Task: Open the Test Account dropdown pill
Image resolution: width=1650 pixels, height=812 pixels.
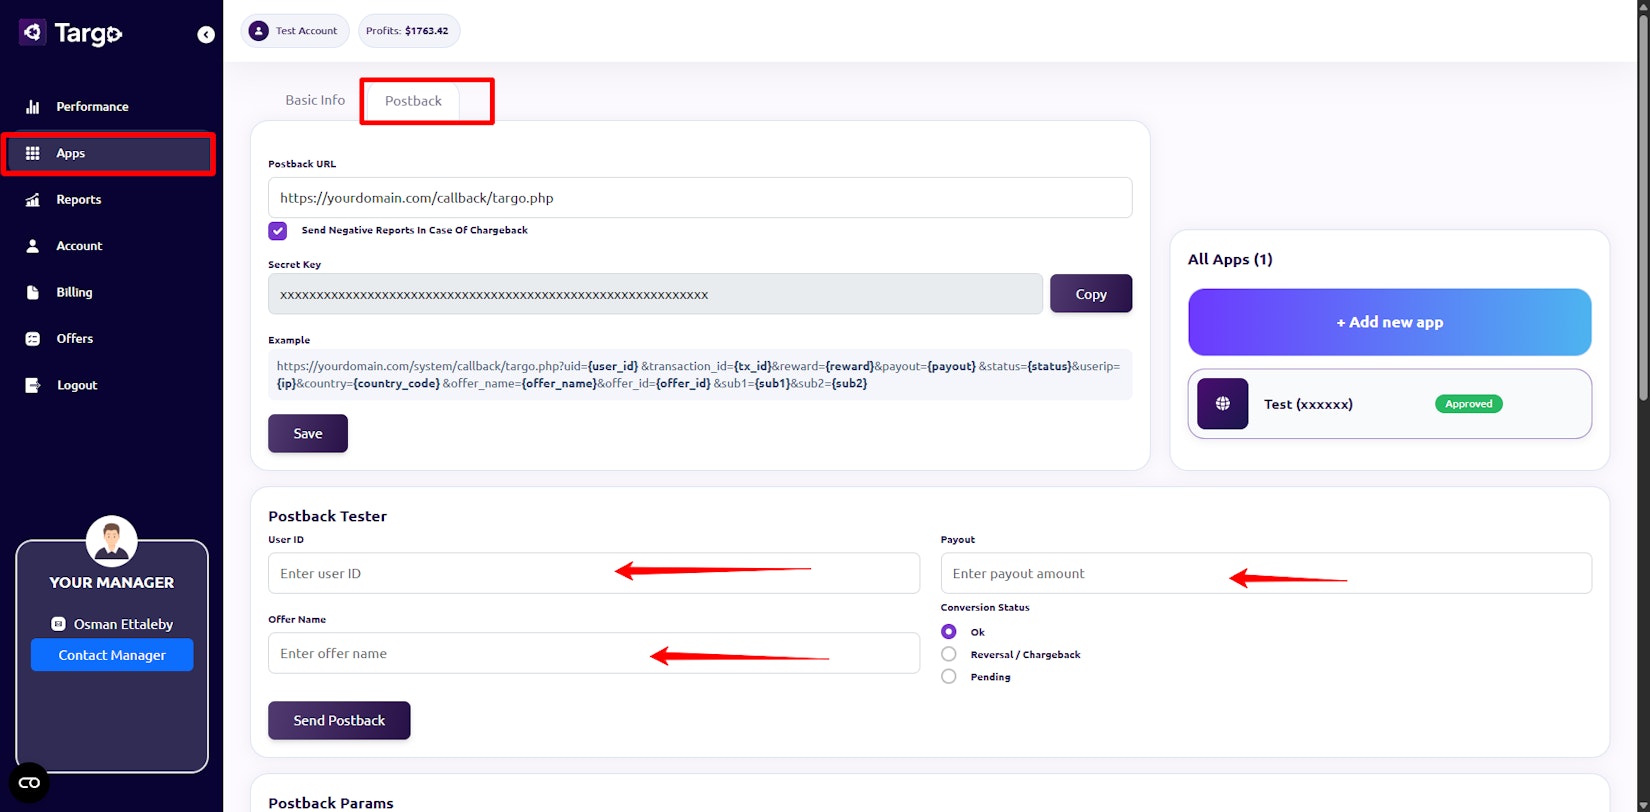Action: (x=295, y=31)
